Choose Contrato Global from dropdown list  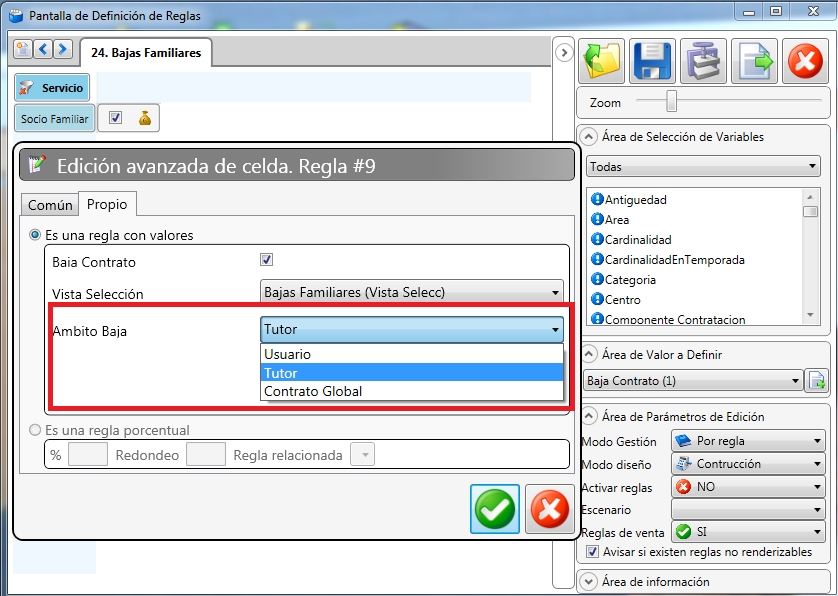coord(412,391)
